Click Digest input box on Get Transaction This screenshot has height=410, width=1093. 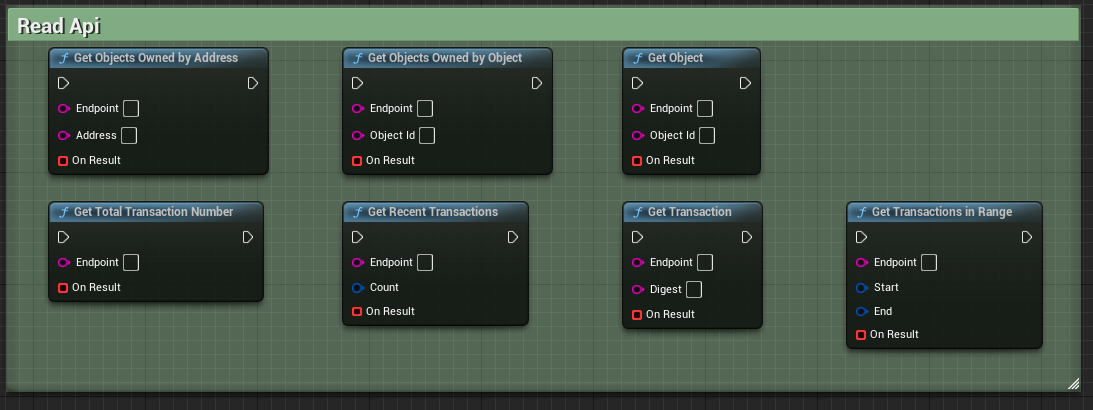pos(694,289)
